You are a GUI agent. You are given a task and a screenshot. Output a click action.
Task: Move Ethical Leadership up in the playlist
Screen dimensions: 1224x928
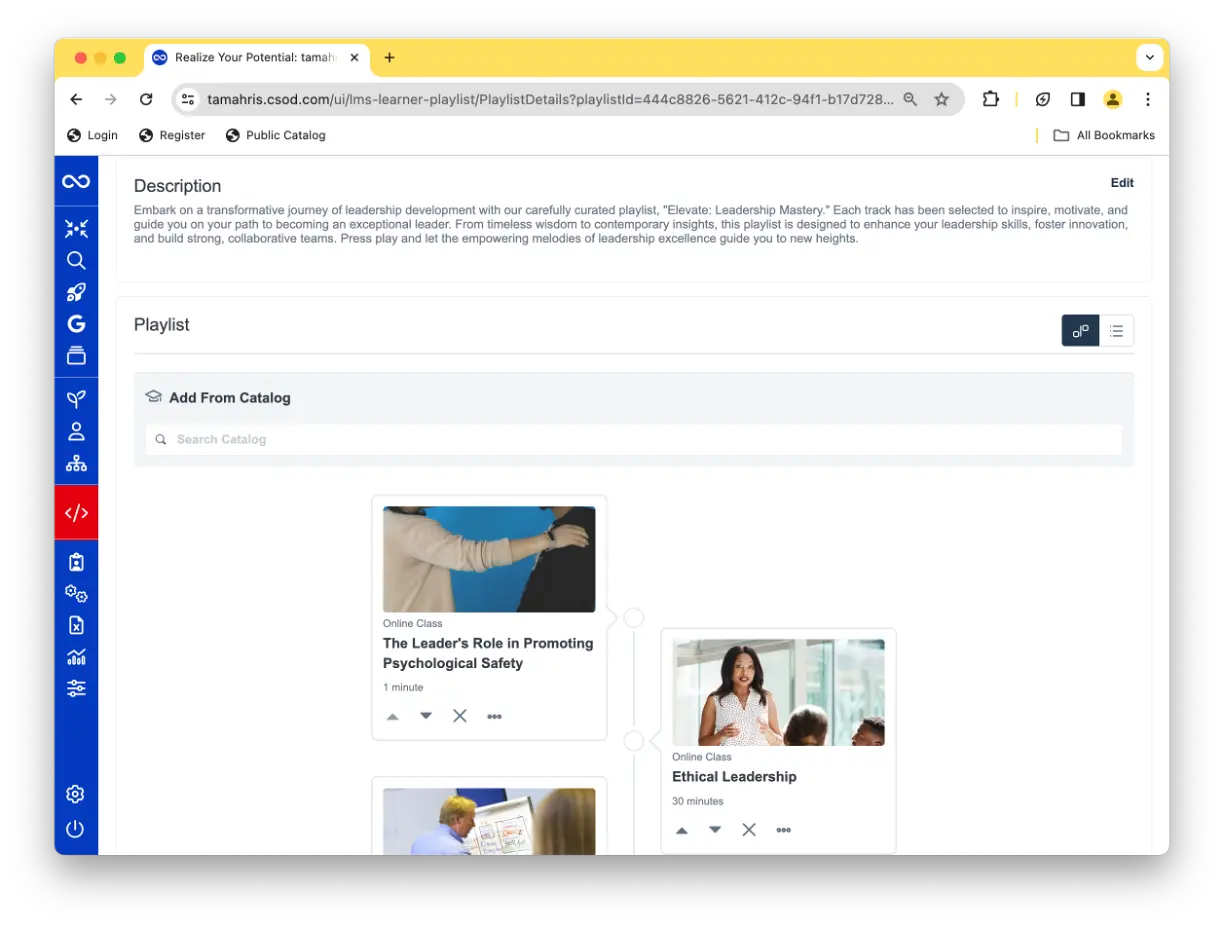point(682,830)
